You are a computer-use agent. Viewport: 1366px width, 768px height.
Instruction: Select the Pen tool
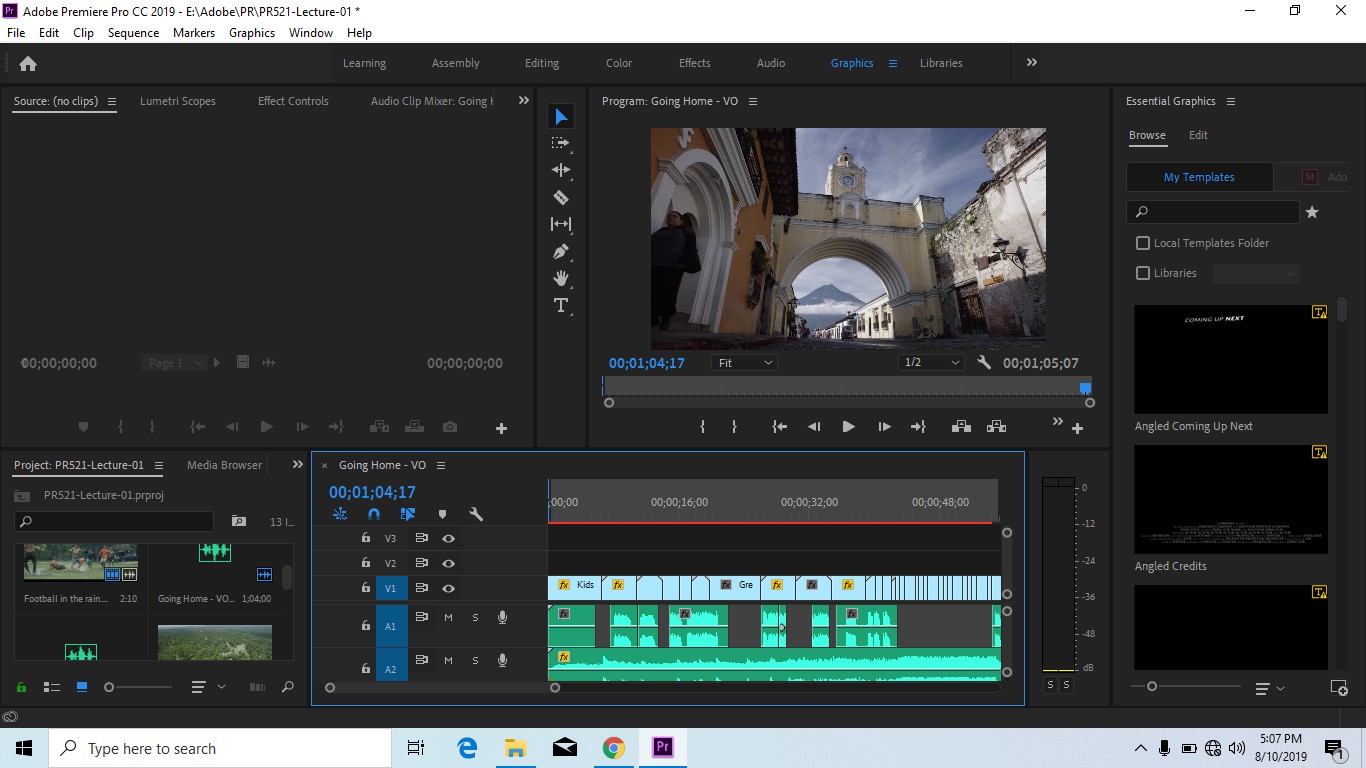click(x=561, y=251)
